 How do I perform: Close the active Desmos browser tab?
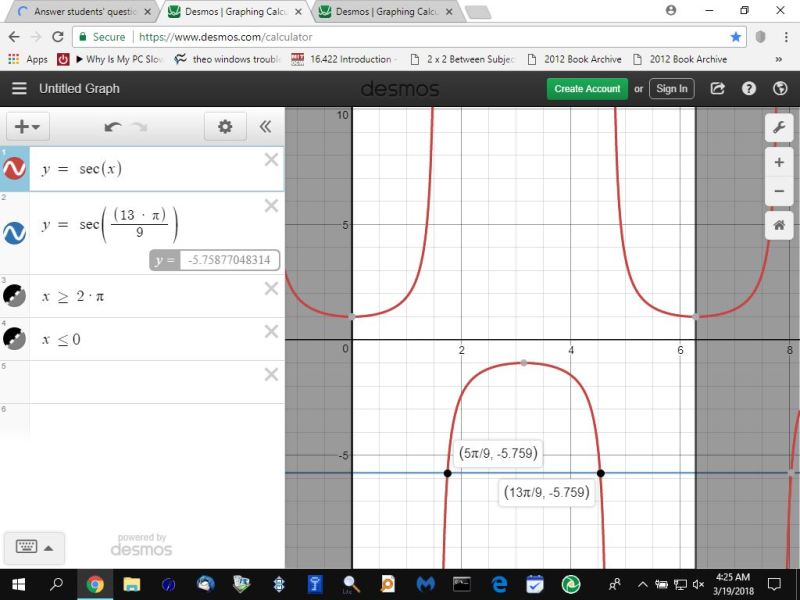pos(298,12)
